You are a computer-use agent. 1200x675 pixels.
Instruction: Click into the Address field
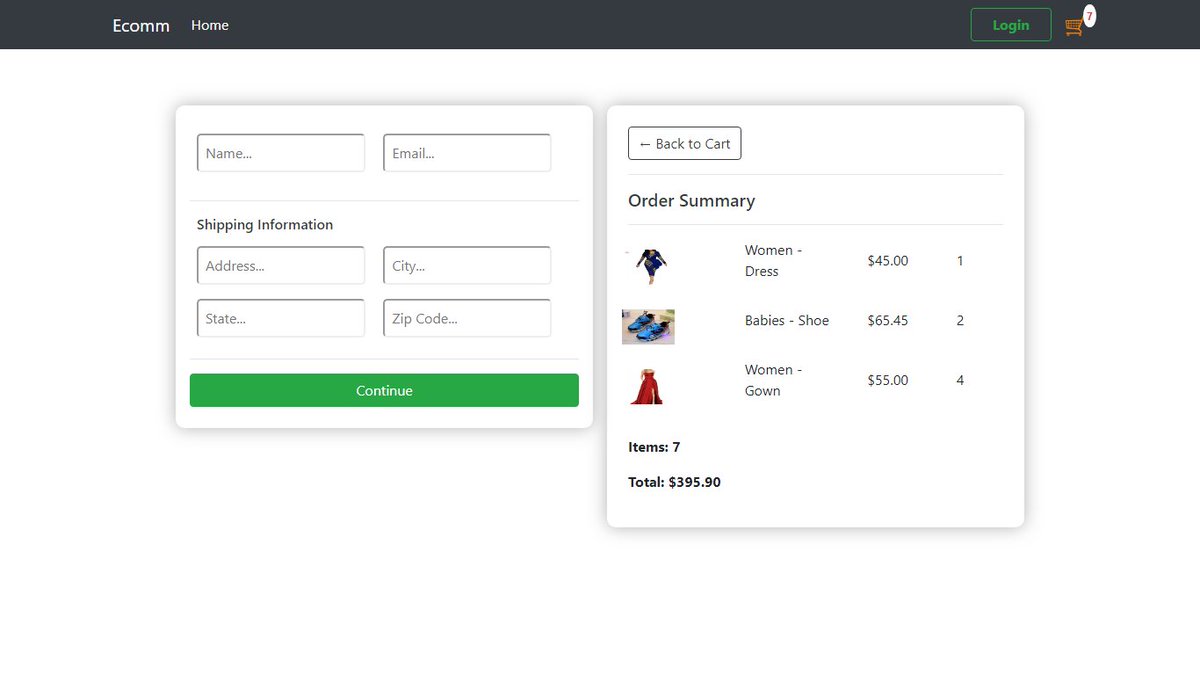coord(281,266)
